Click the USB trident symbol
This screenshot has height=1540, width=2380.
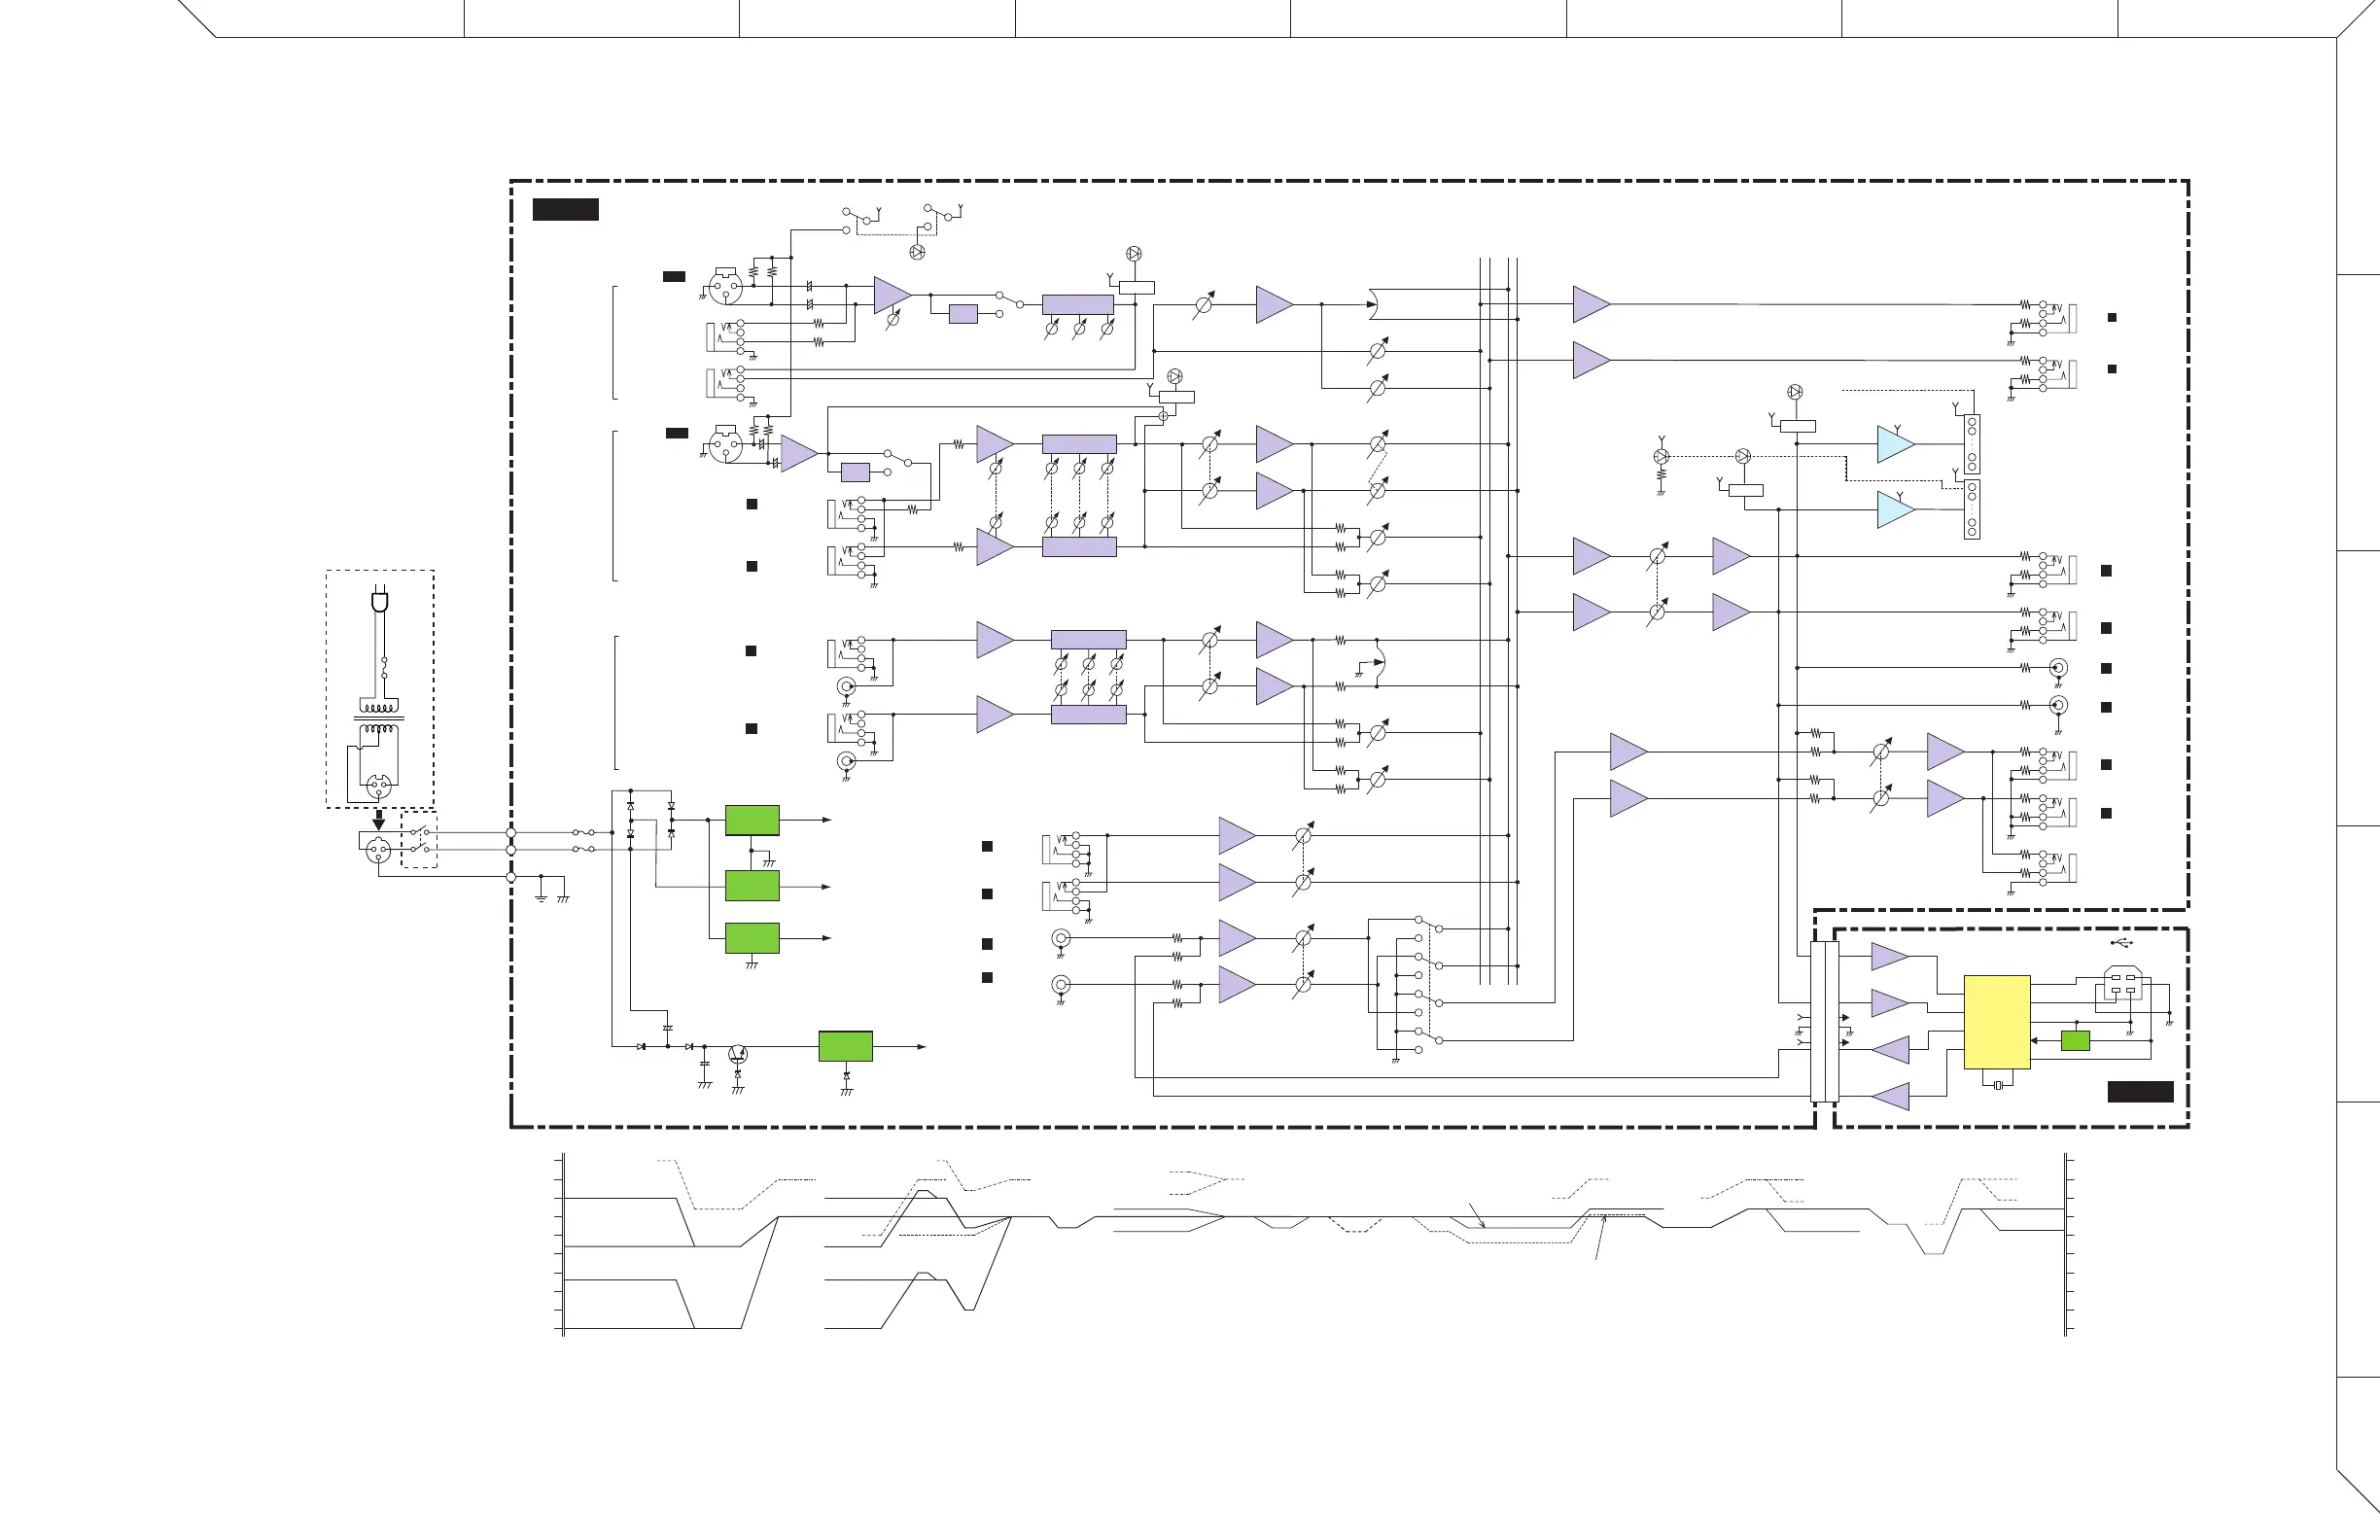2121,943
